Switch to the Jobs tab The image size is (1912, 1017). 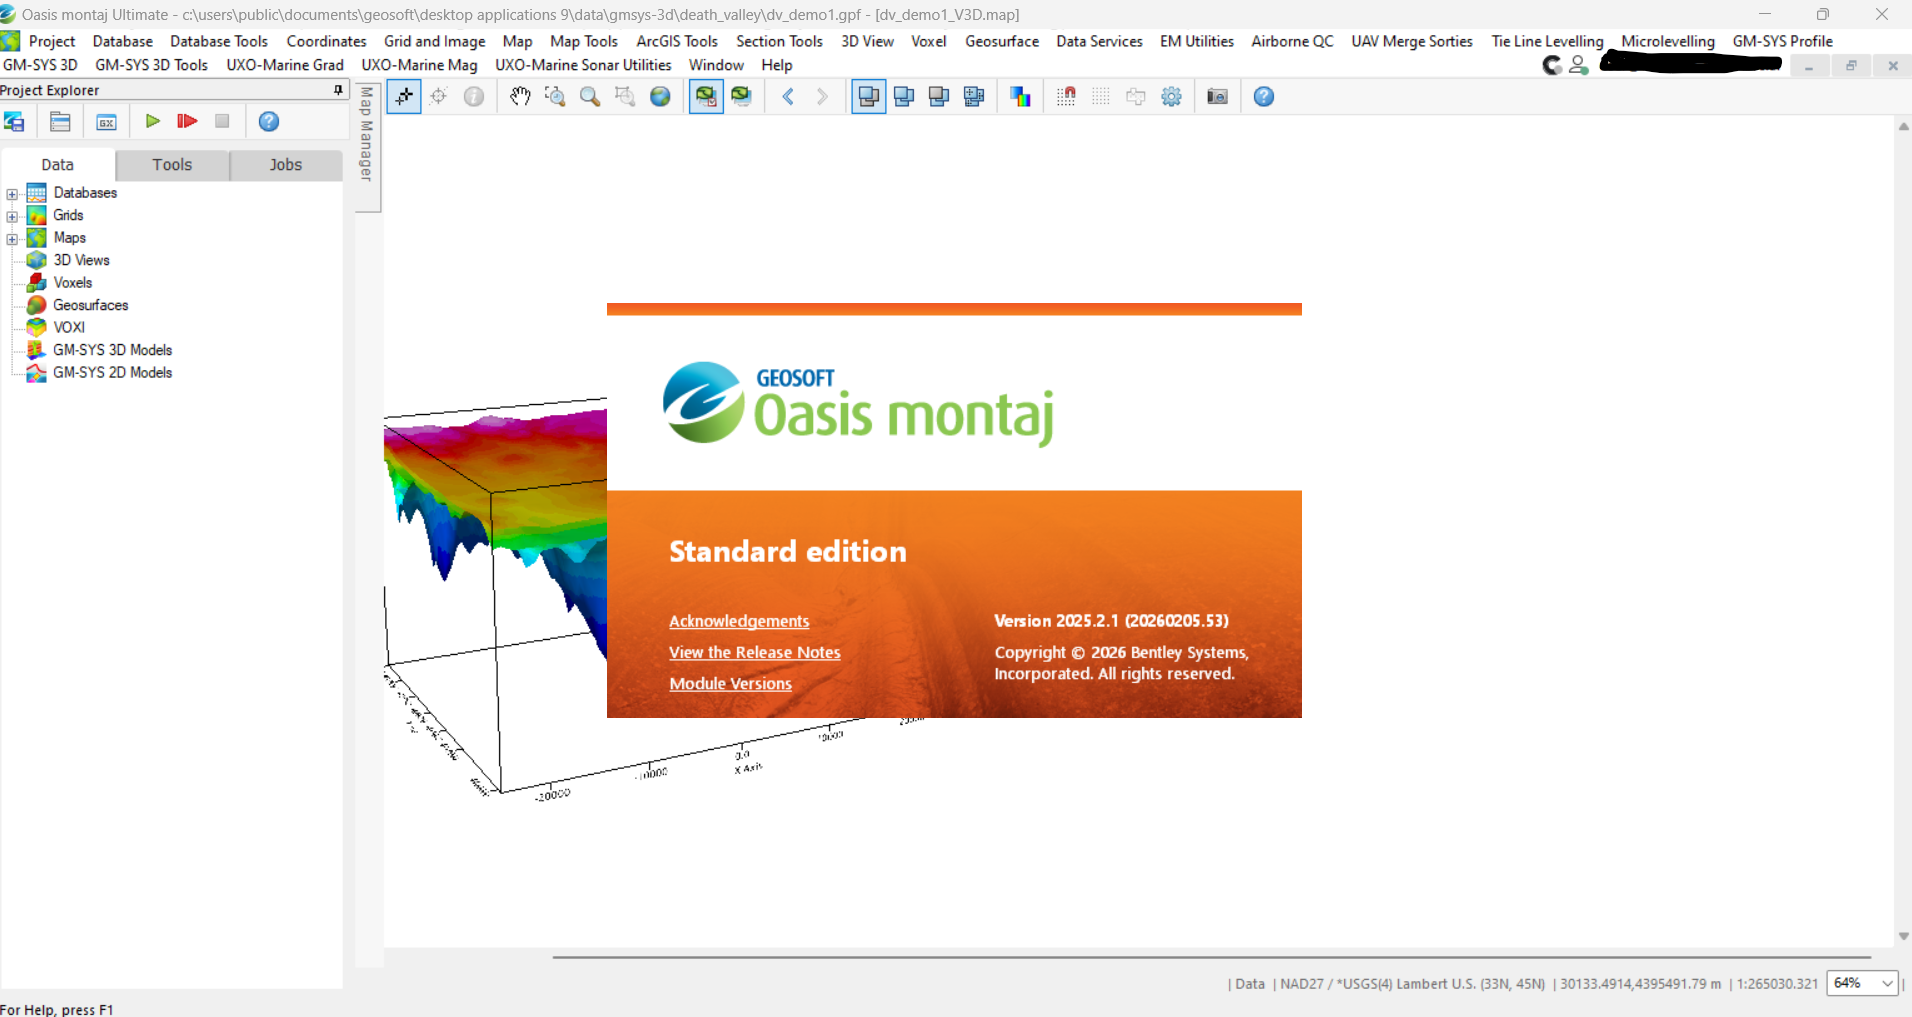tap(286, 165)
